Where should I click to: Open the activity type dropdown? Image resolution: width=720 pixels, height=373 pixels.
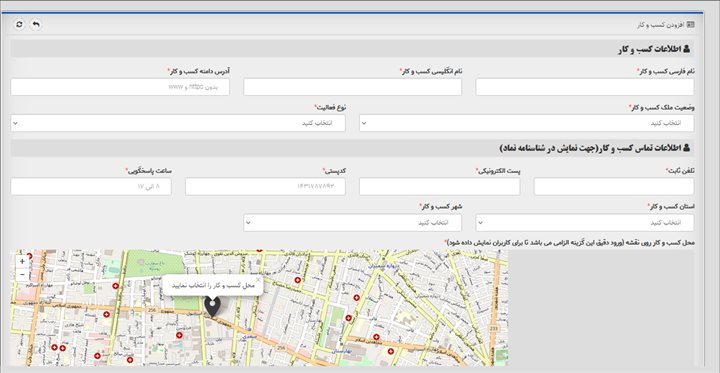point(178,123)
